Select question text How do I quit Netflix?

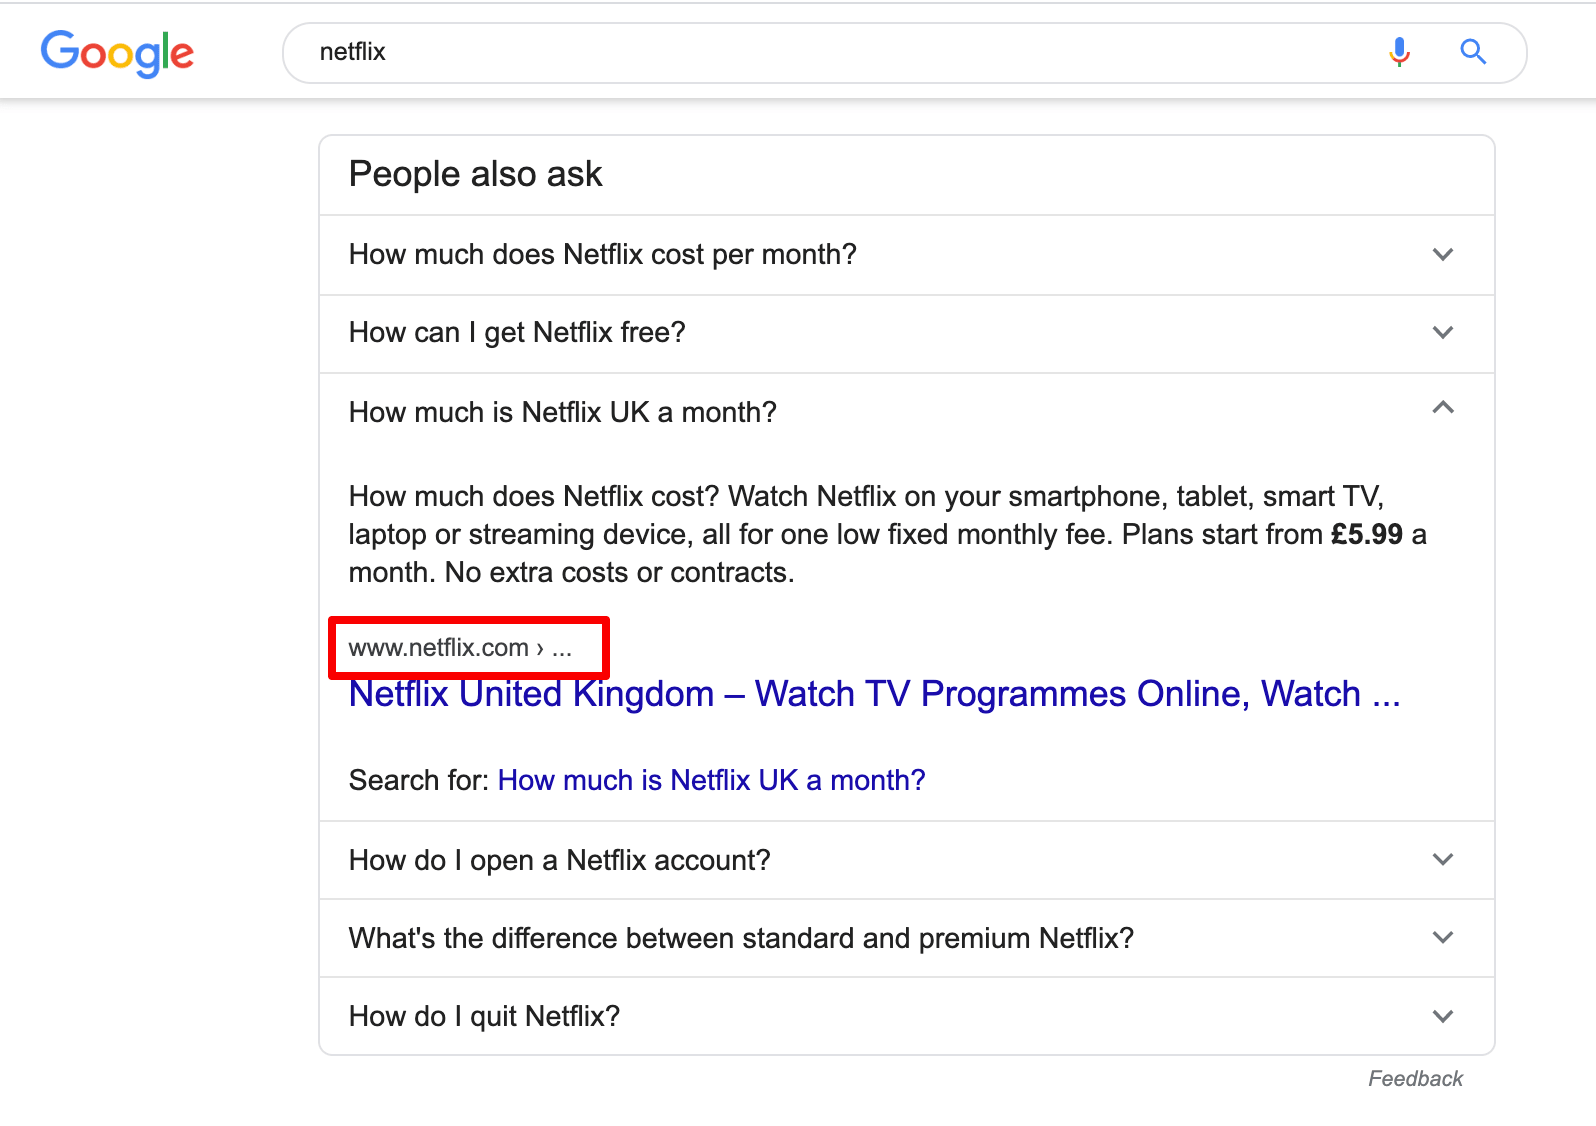[484, 1017]
